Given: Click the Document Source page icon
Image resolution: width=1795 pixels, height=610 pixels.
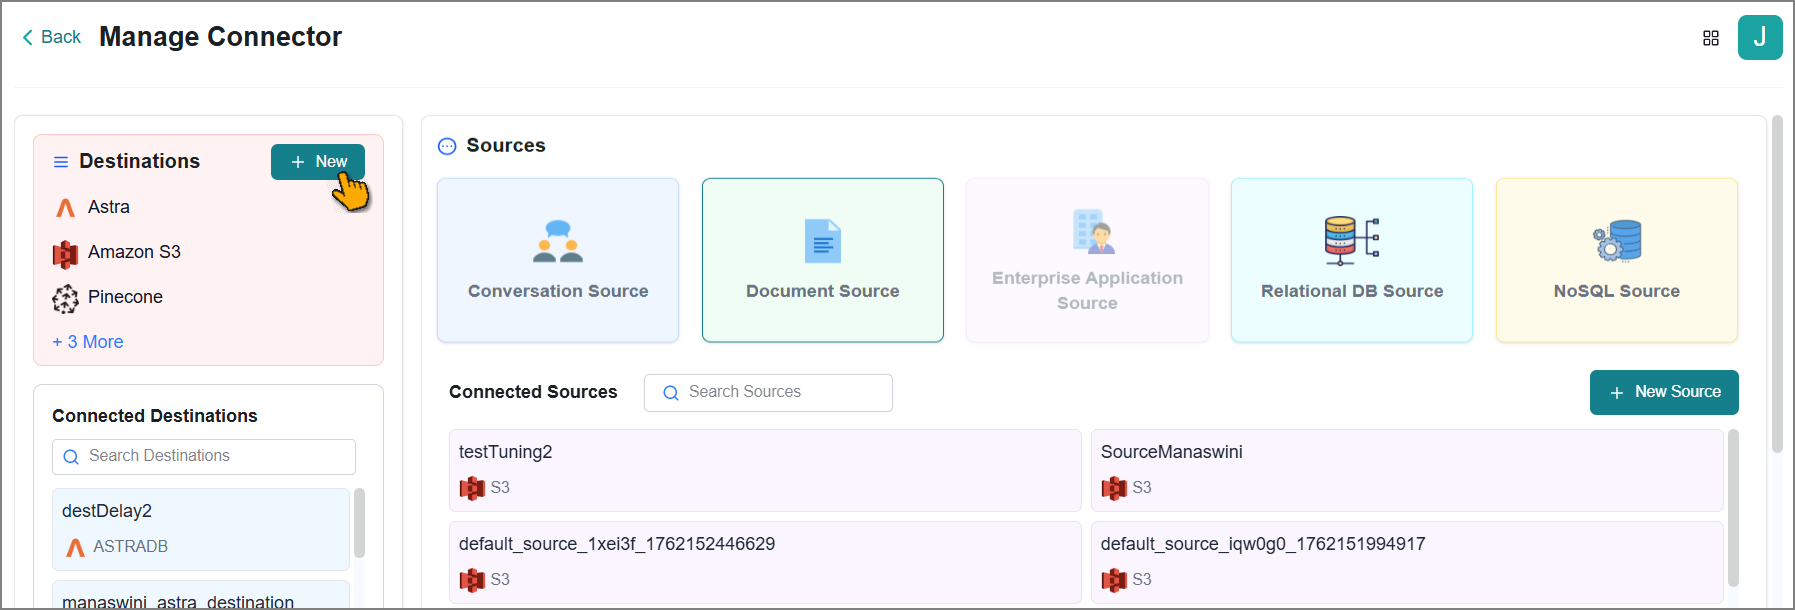Looking at the screenshot, I should click(x=823, y=241).
